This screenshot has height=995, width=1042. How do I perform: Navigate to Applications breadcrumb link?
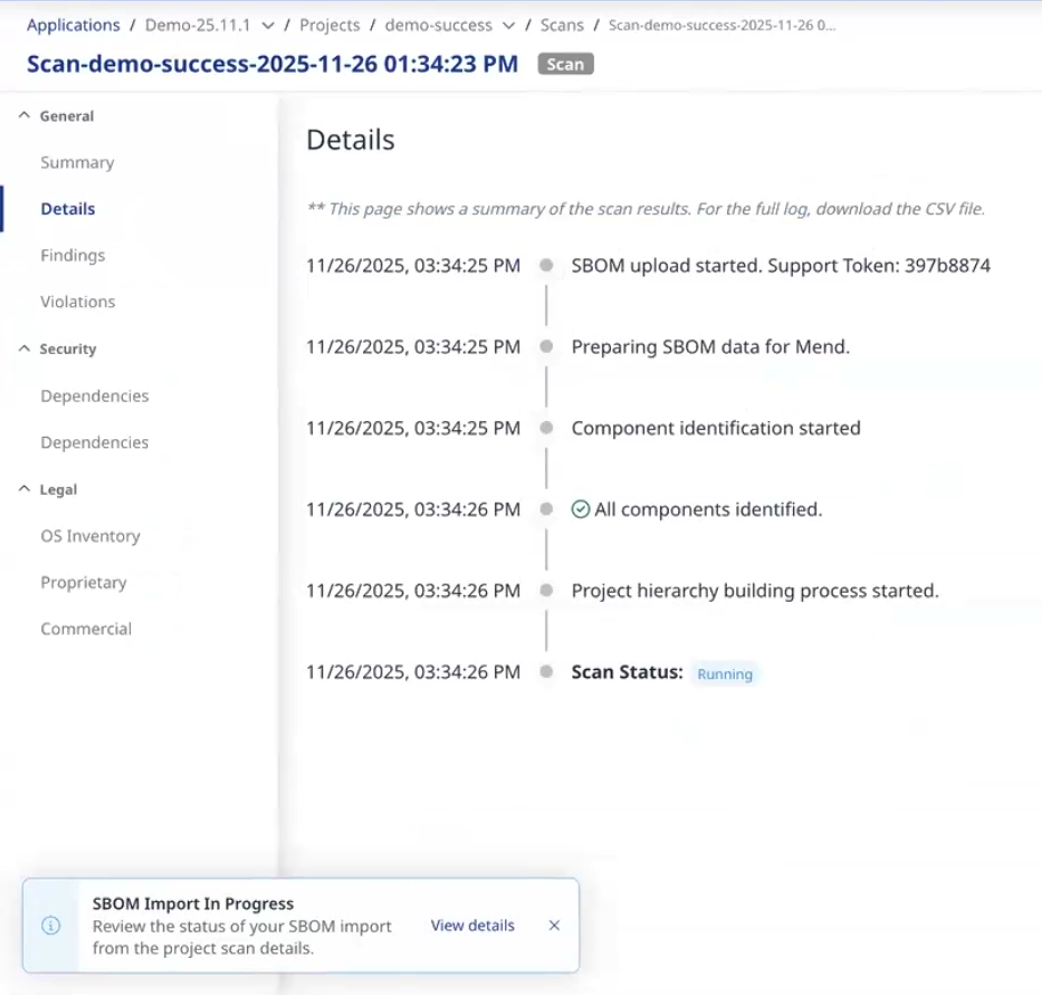point(73,25)
